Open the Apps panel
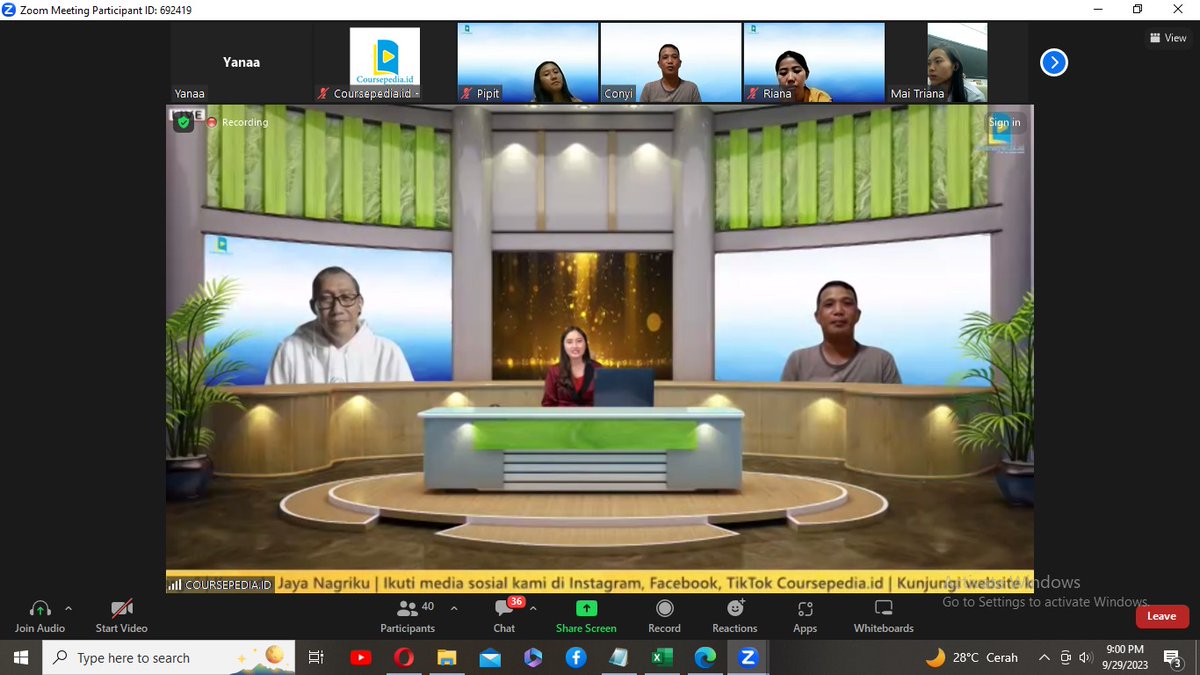 coord(805,615)
